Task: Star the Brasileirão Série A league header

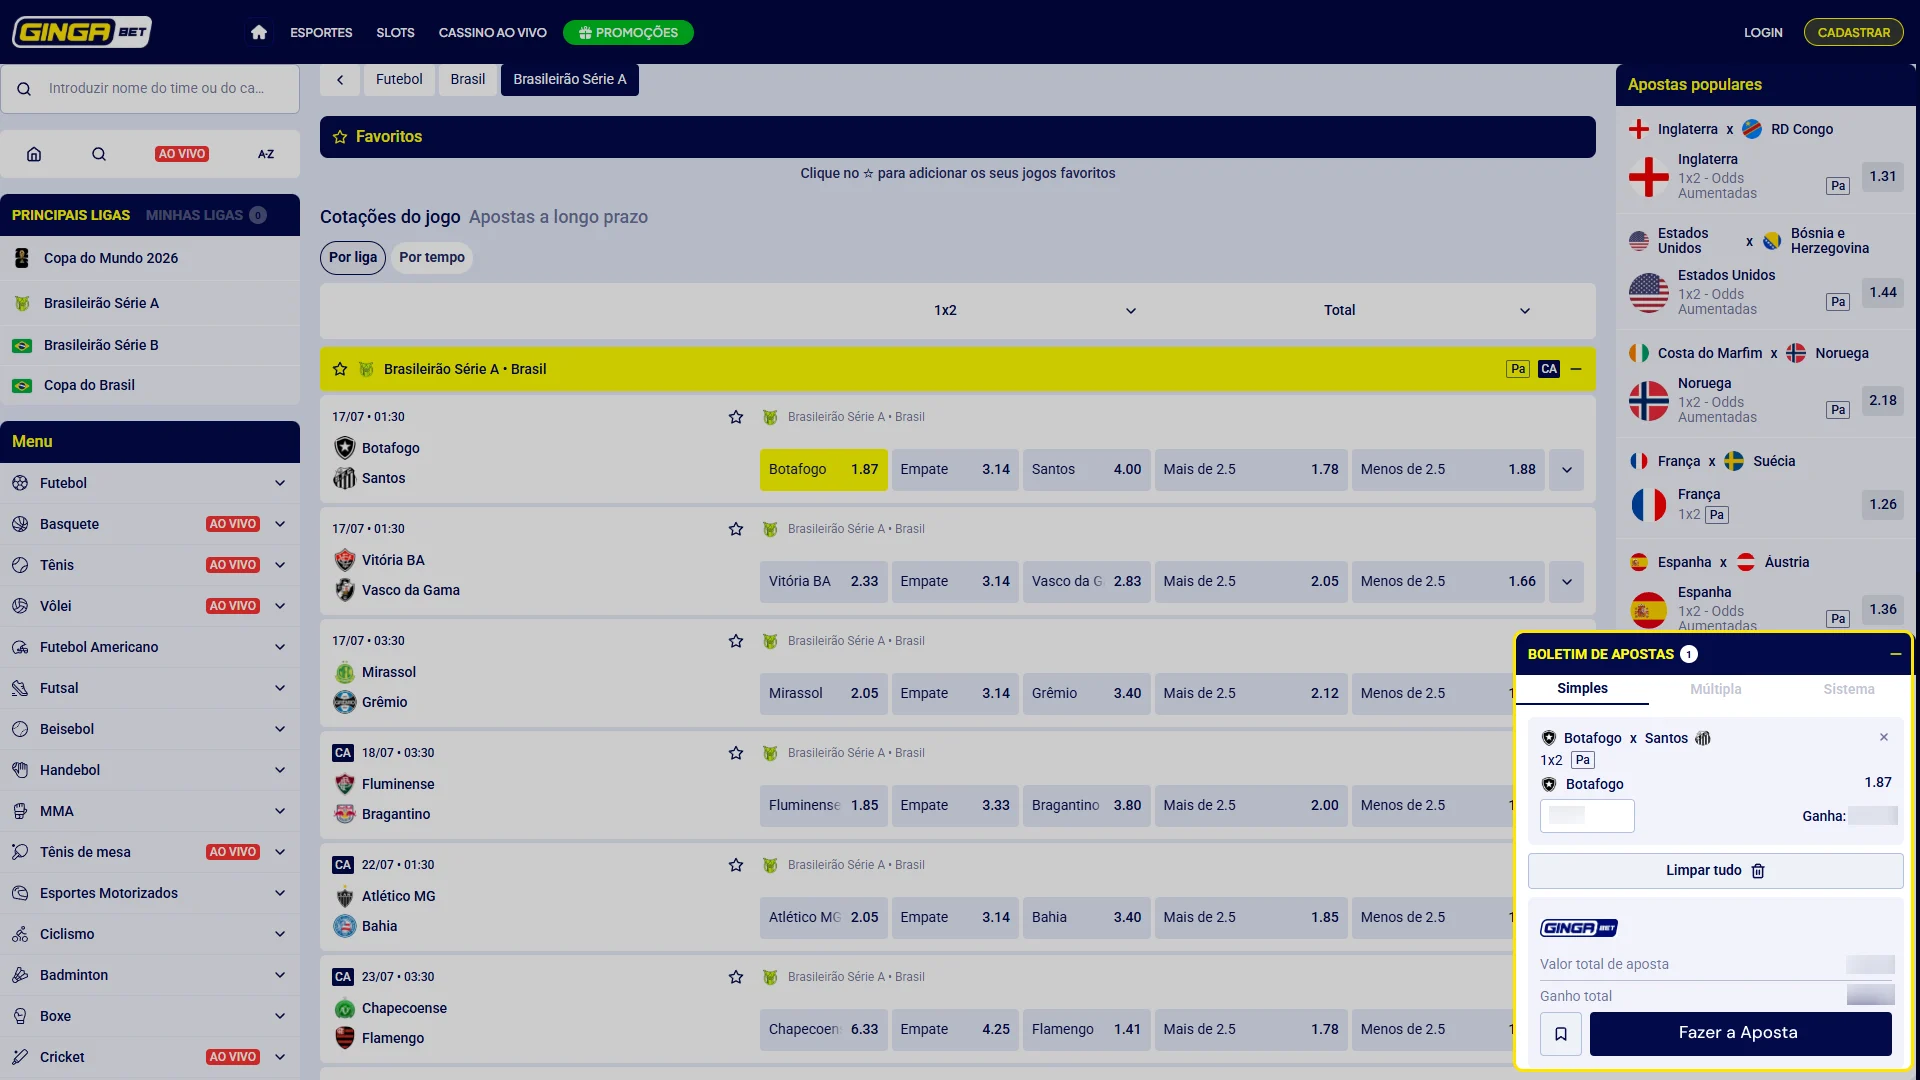Action: (x=340, y=369)
